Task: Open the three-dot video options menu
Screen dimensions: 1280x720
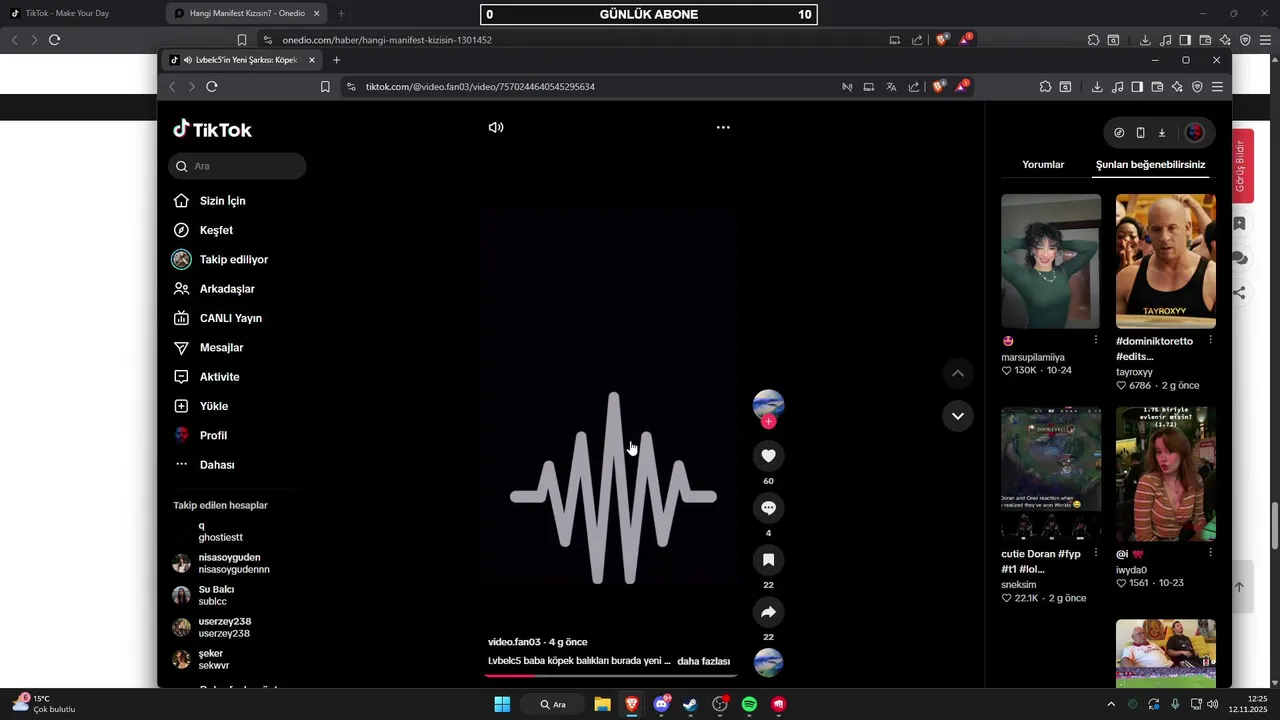Action: click(723, 128)
